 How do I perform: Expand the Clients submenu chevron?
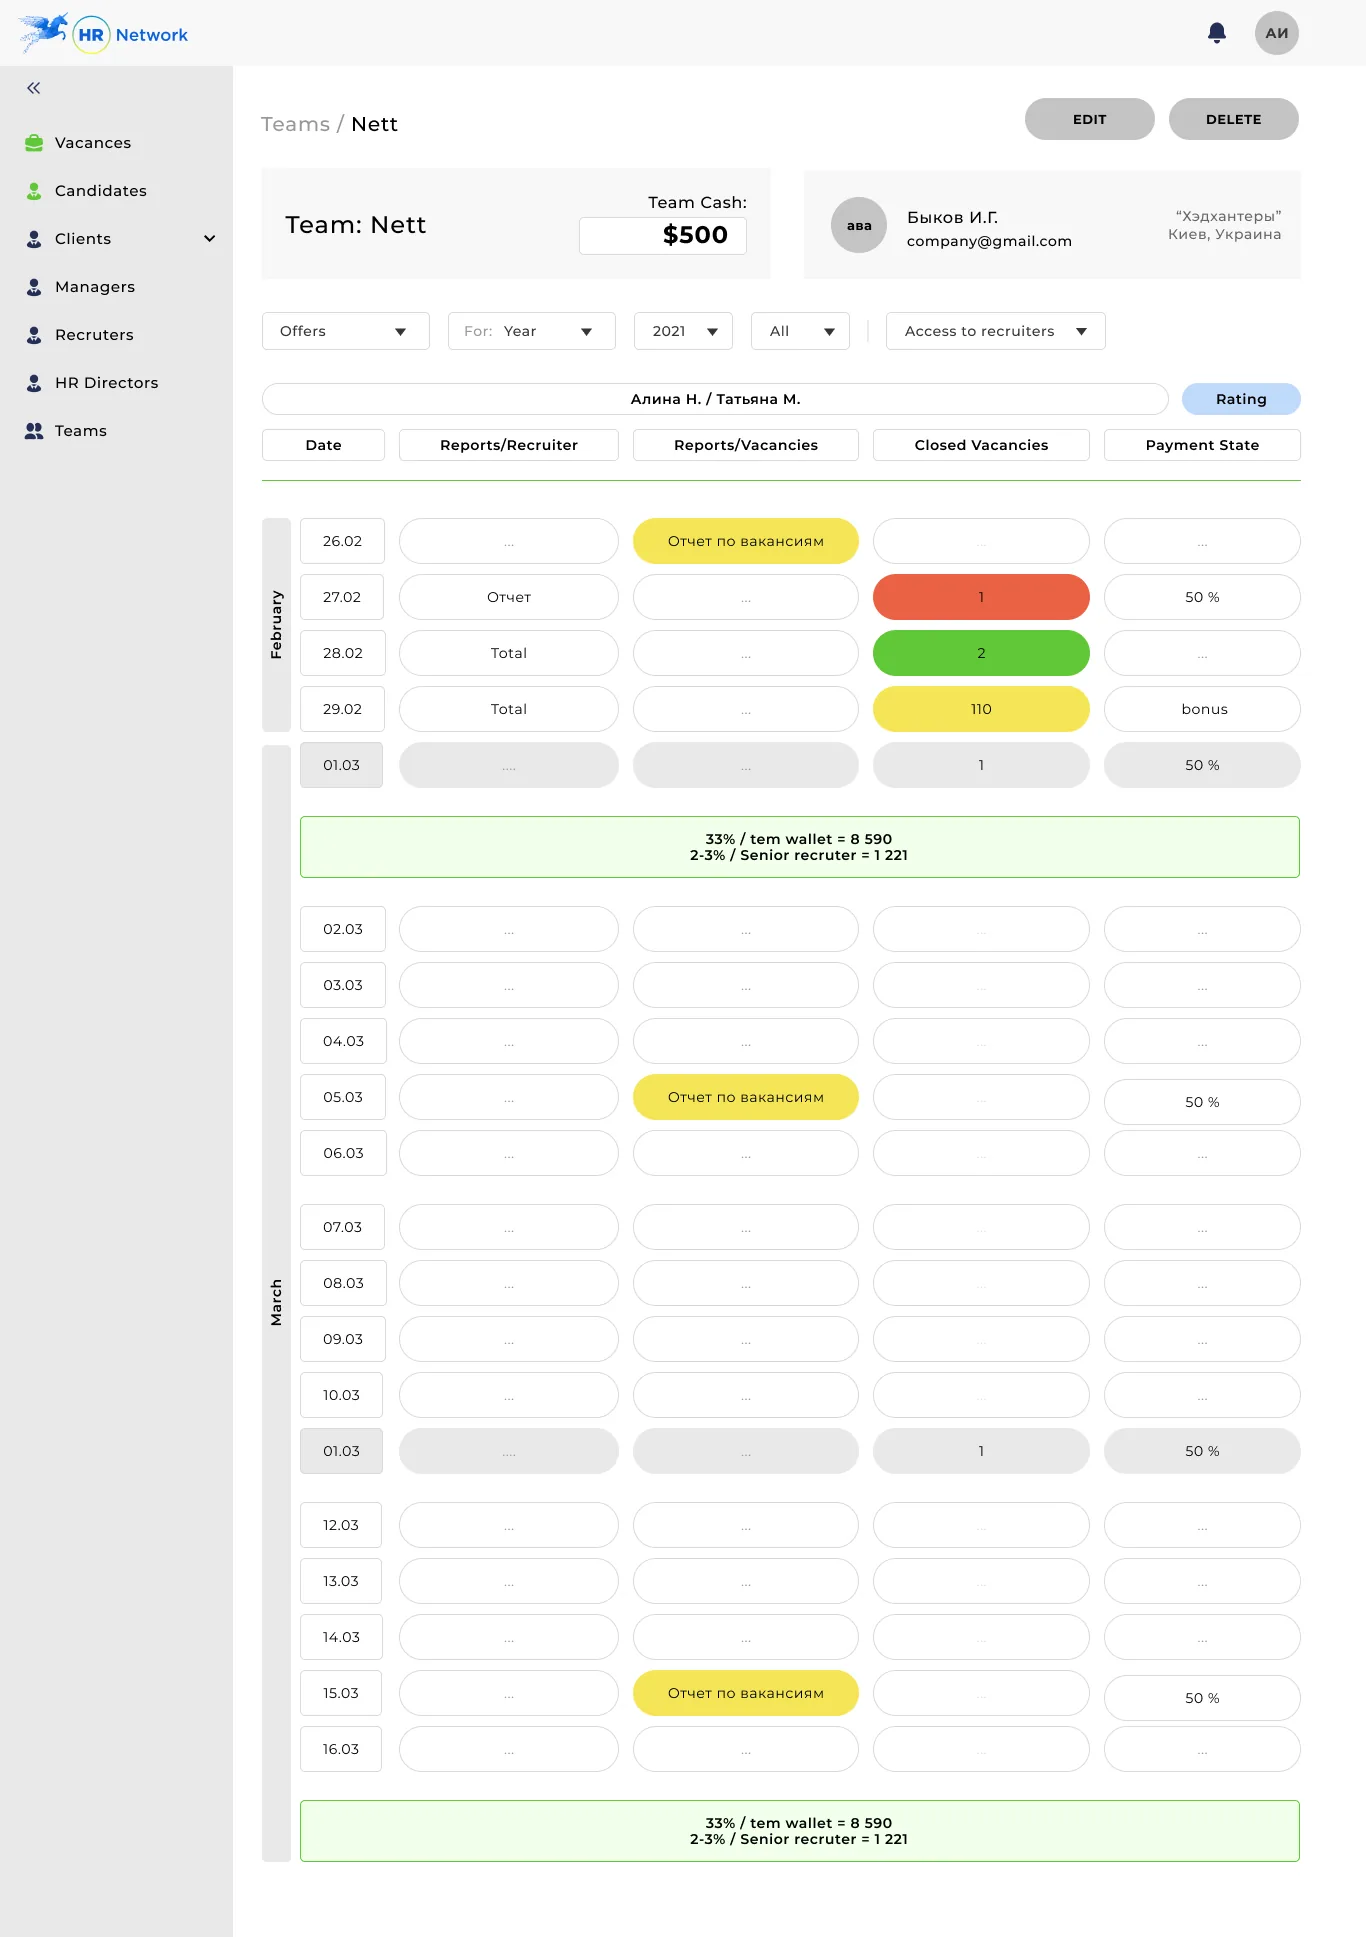point(209,239)
